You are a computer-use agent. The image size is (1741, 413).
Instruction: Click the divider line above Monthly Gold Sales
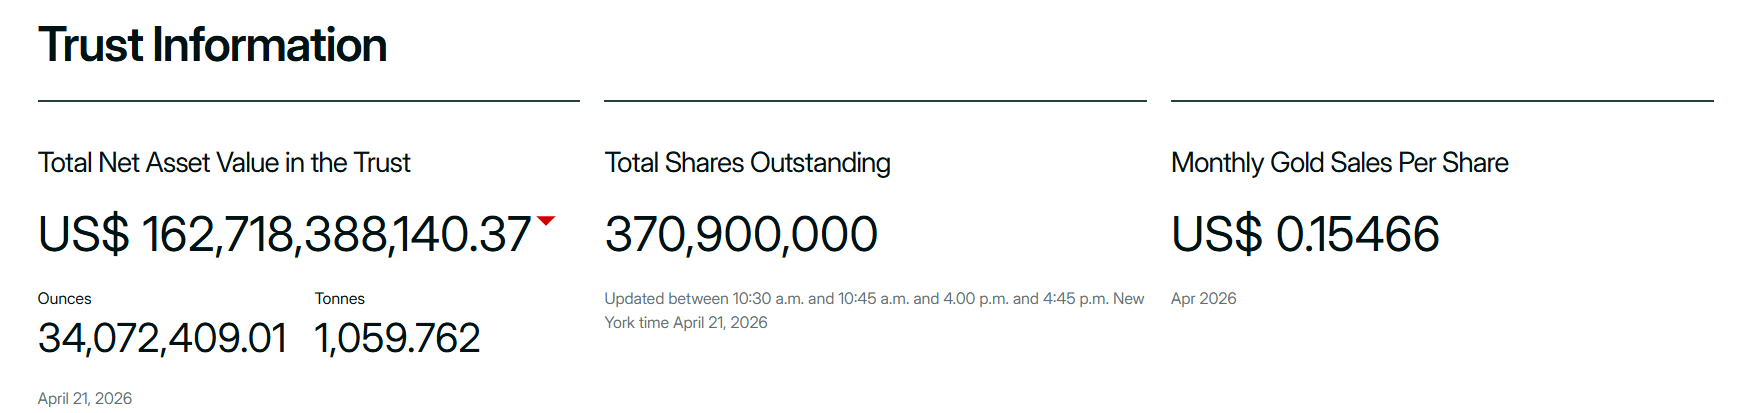point(1442,101)
